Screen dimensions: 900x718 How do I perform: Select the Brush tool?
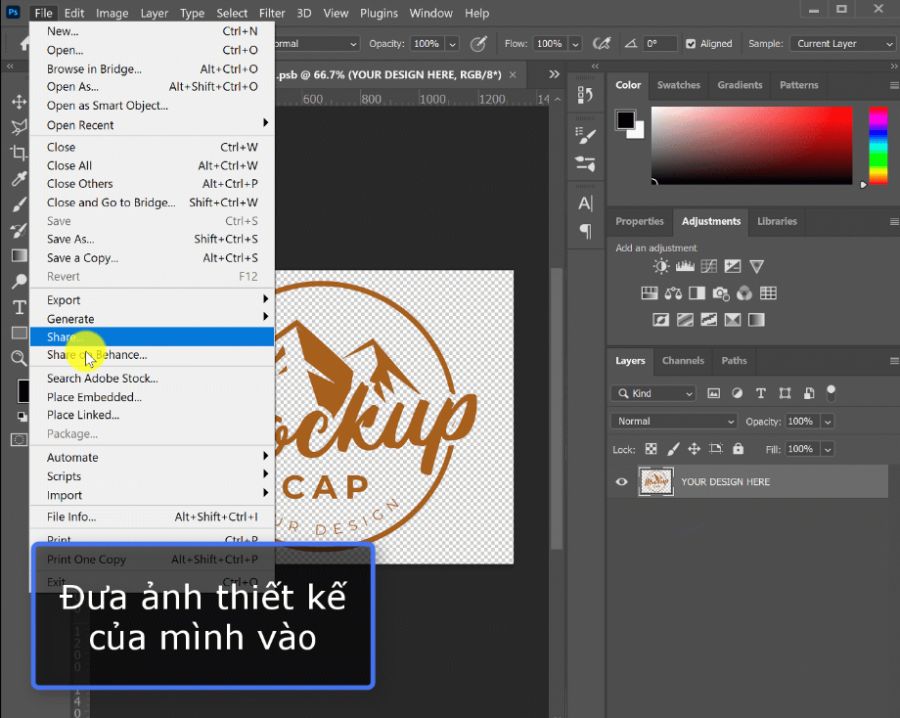pos(19,204)
